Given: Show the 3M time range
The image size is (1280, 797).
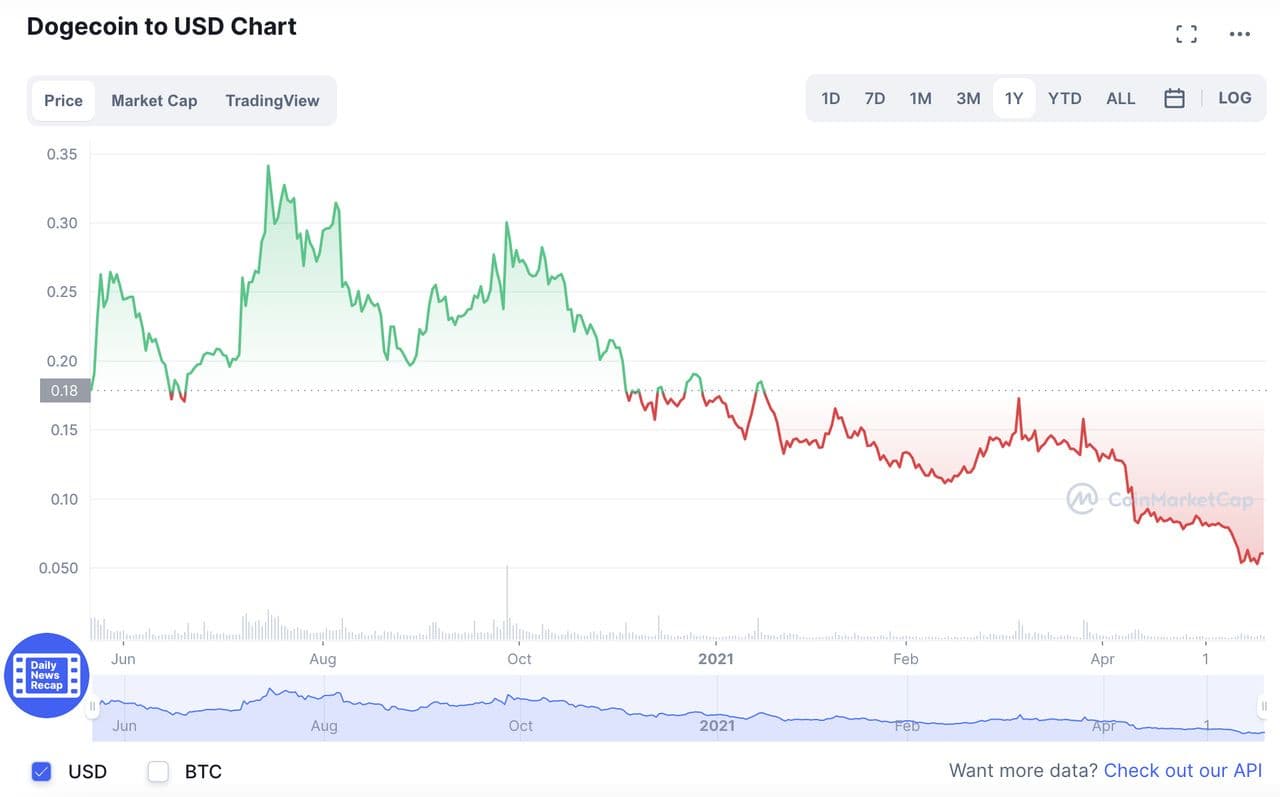Looking at the screenshot, I should click(x=968, y=98).
